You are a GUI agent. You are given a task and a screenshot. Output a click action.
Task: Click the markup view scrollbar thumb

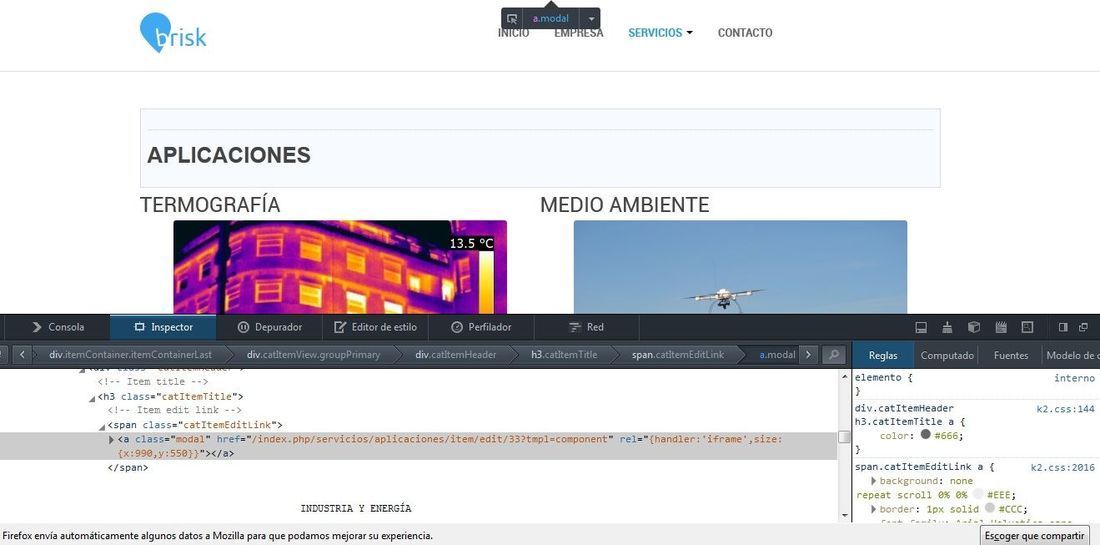pos(844,437)
